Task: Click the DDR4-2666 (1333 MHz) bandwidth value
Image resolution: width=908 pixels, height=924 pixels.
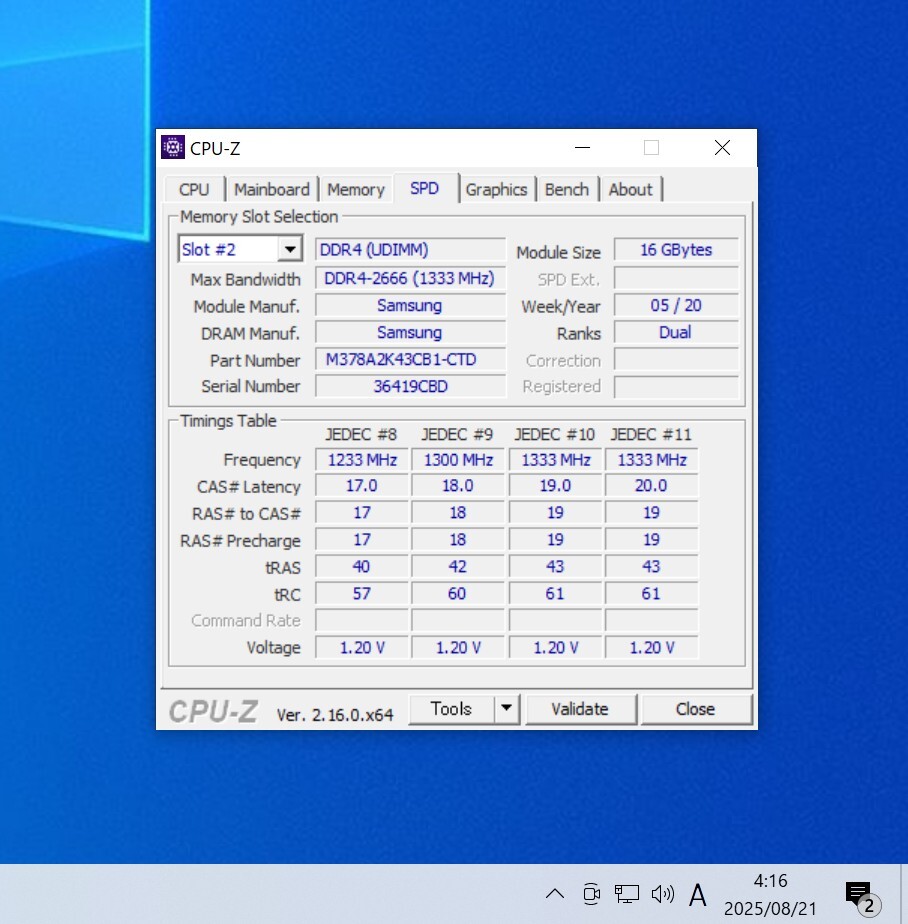Action: point(410,278)
